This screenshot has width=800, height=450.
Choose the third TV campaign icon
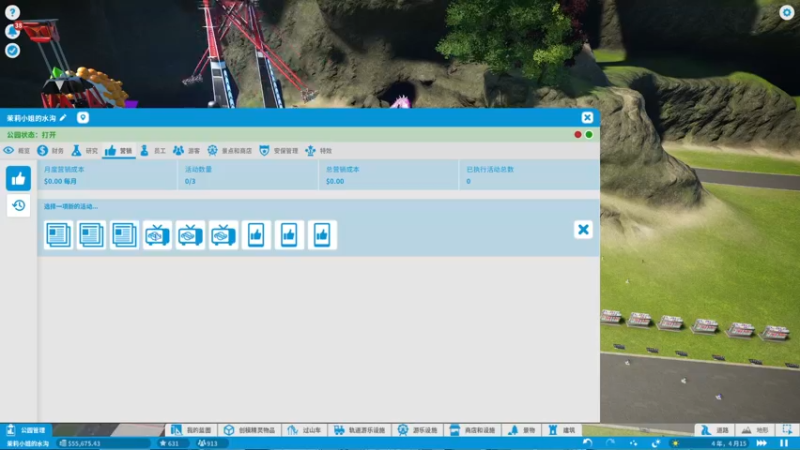click(x=223, y=235)
